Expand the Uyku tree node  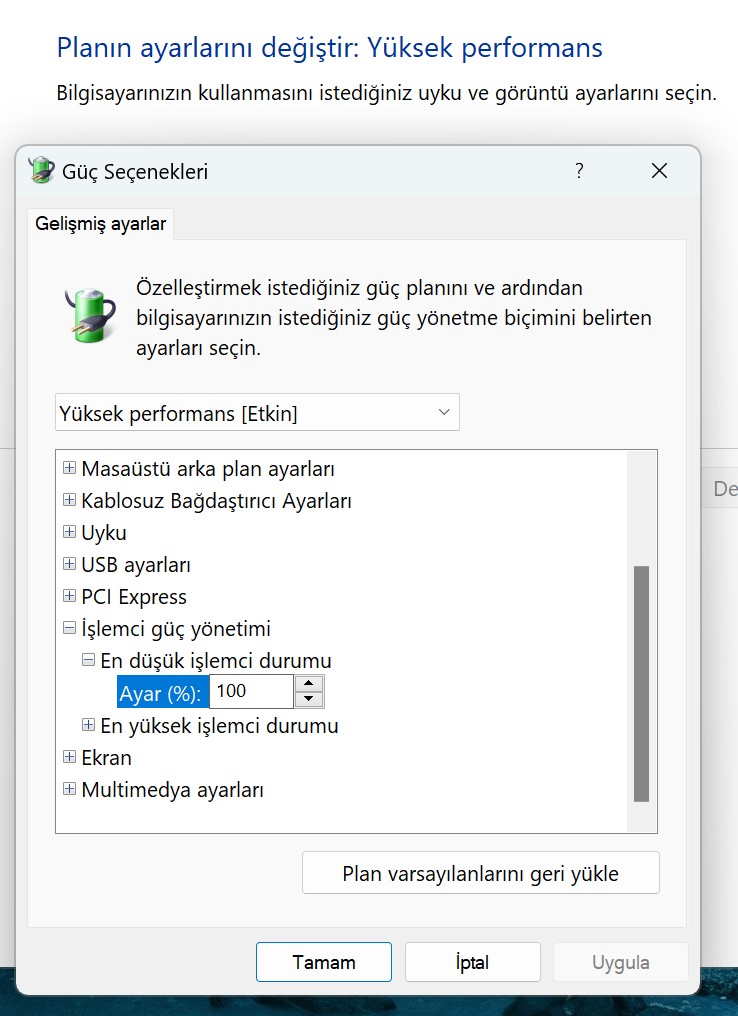click(x=69, y=532)
